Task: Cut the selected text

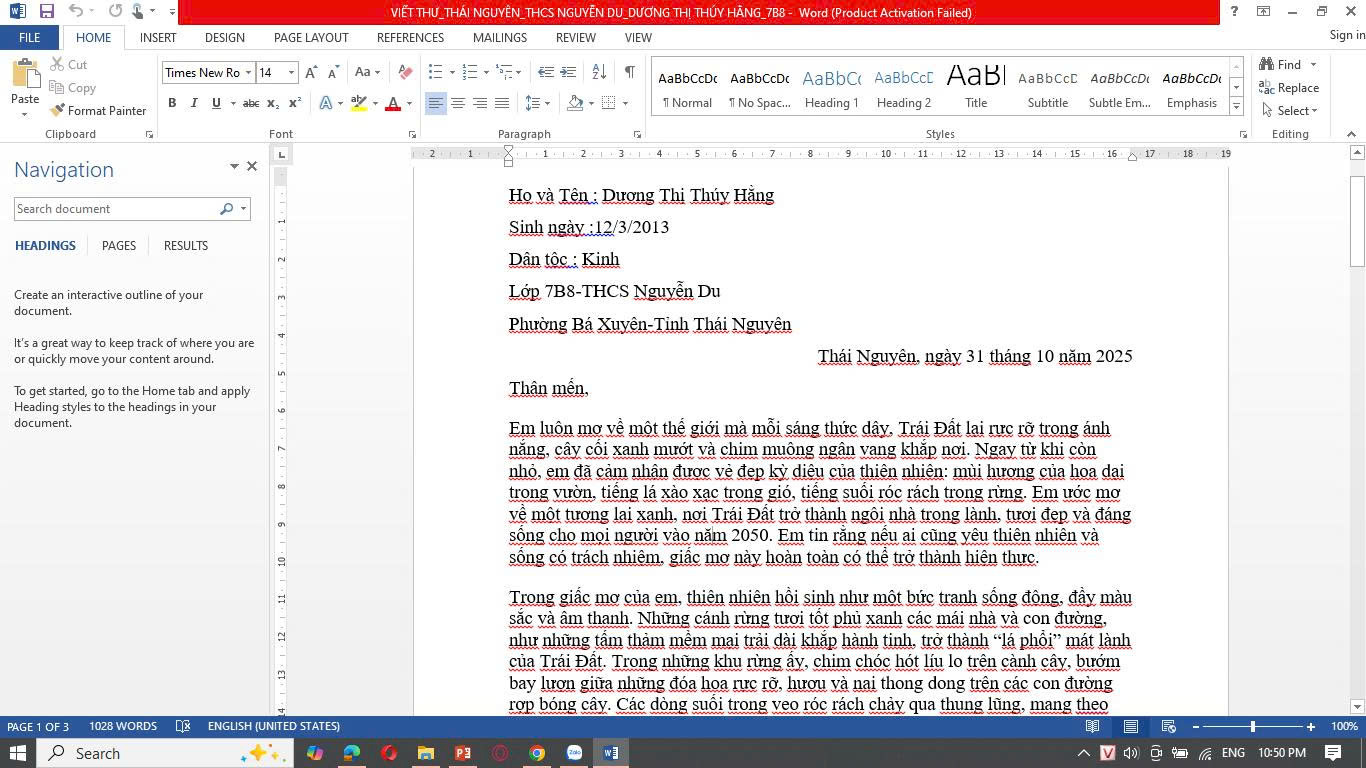Action: tap(68, 65)
